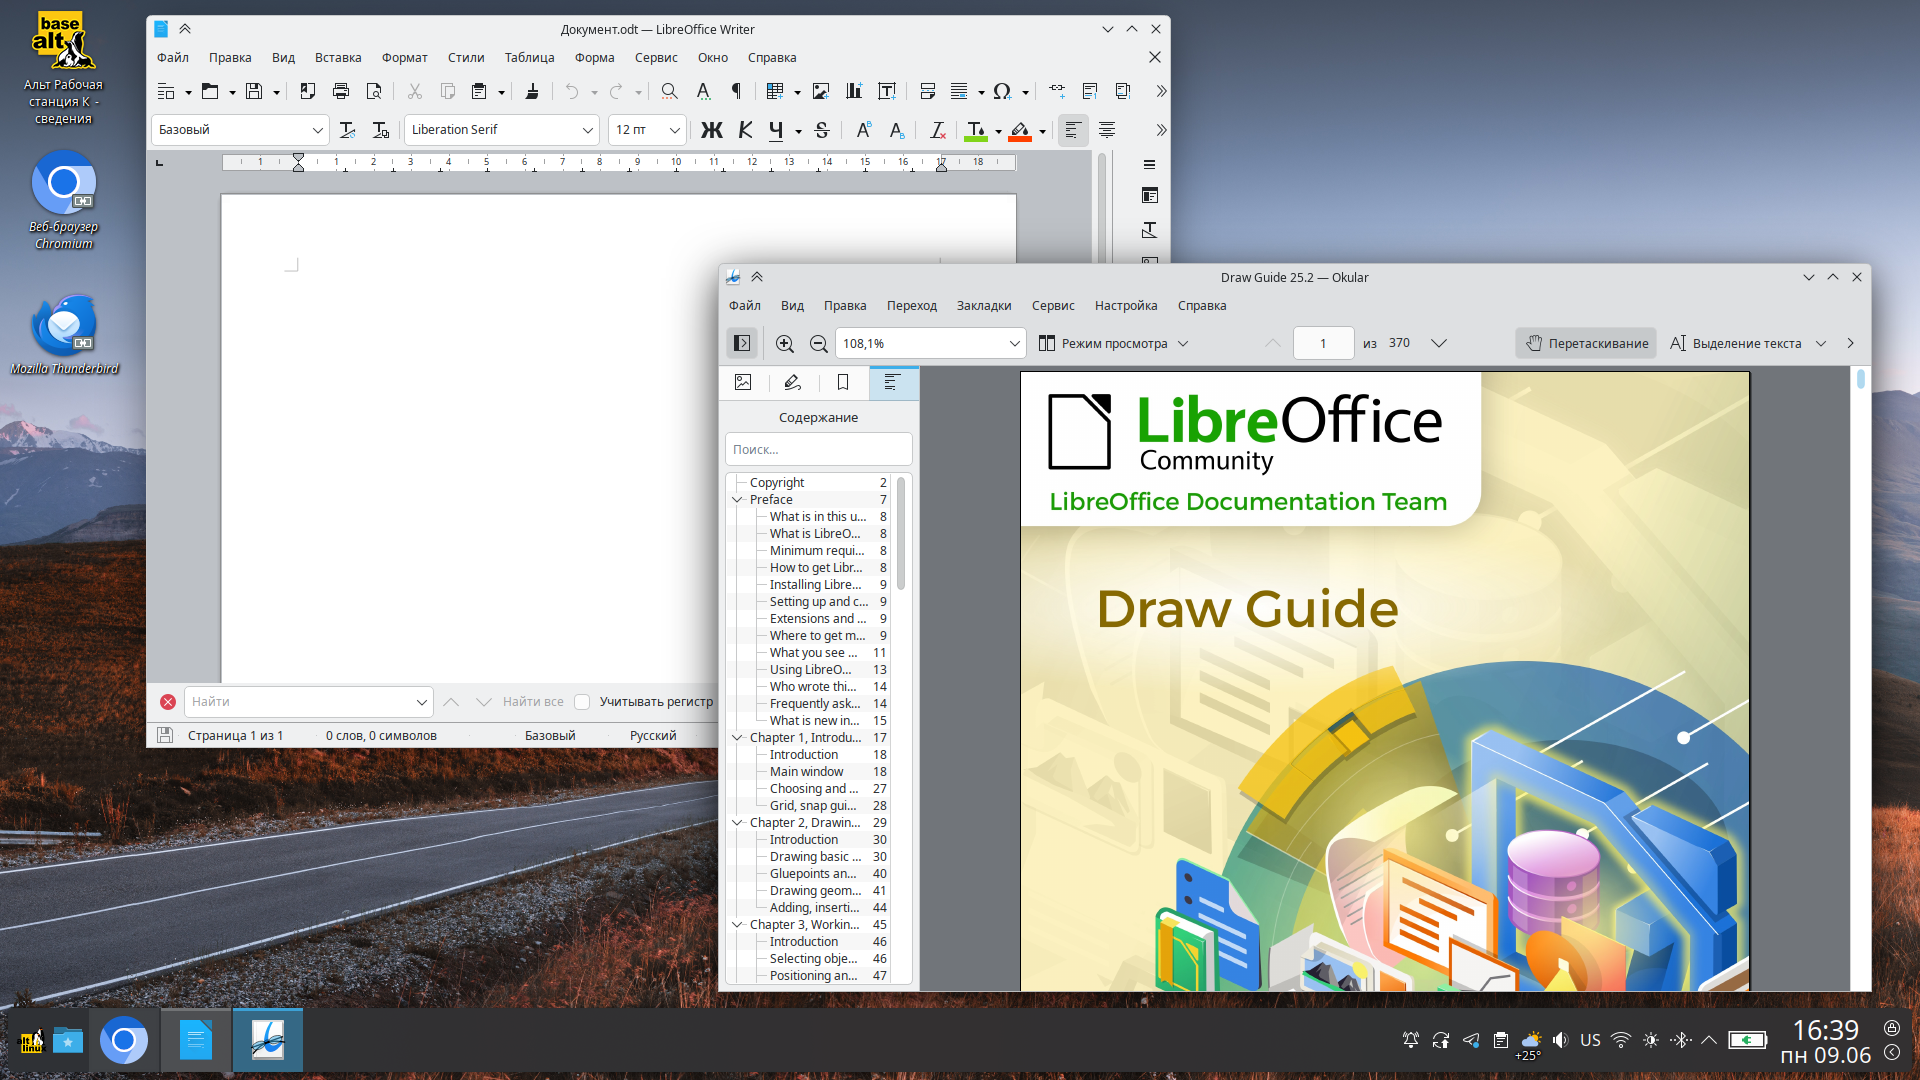The image size is (1920, 1080).
Task: Open 'Режим просмотра' dropdown in Okular
Action: pyautogui.click(x=1113, y=343)
